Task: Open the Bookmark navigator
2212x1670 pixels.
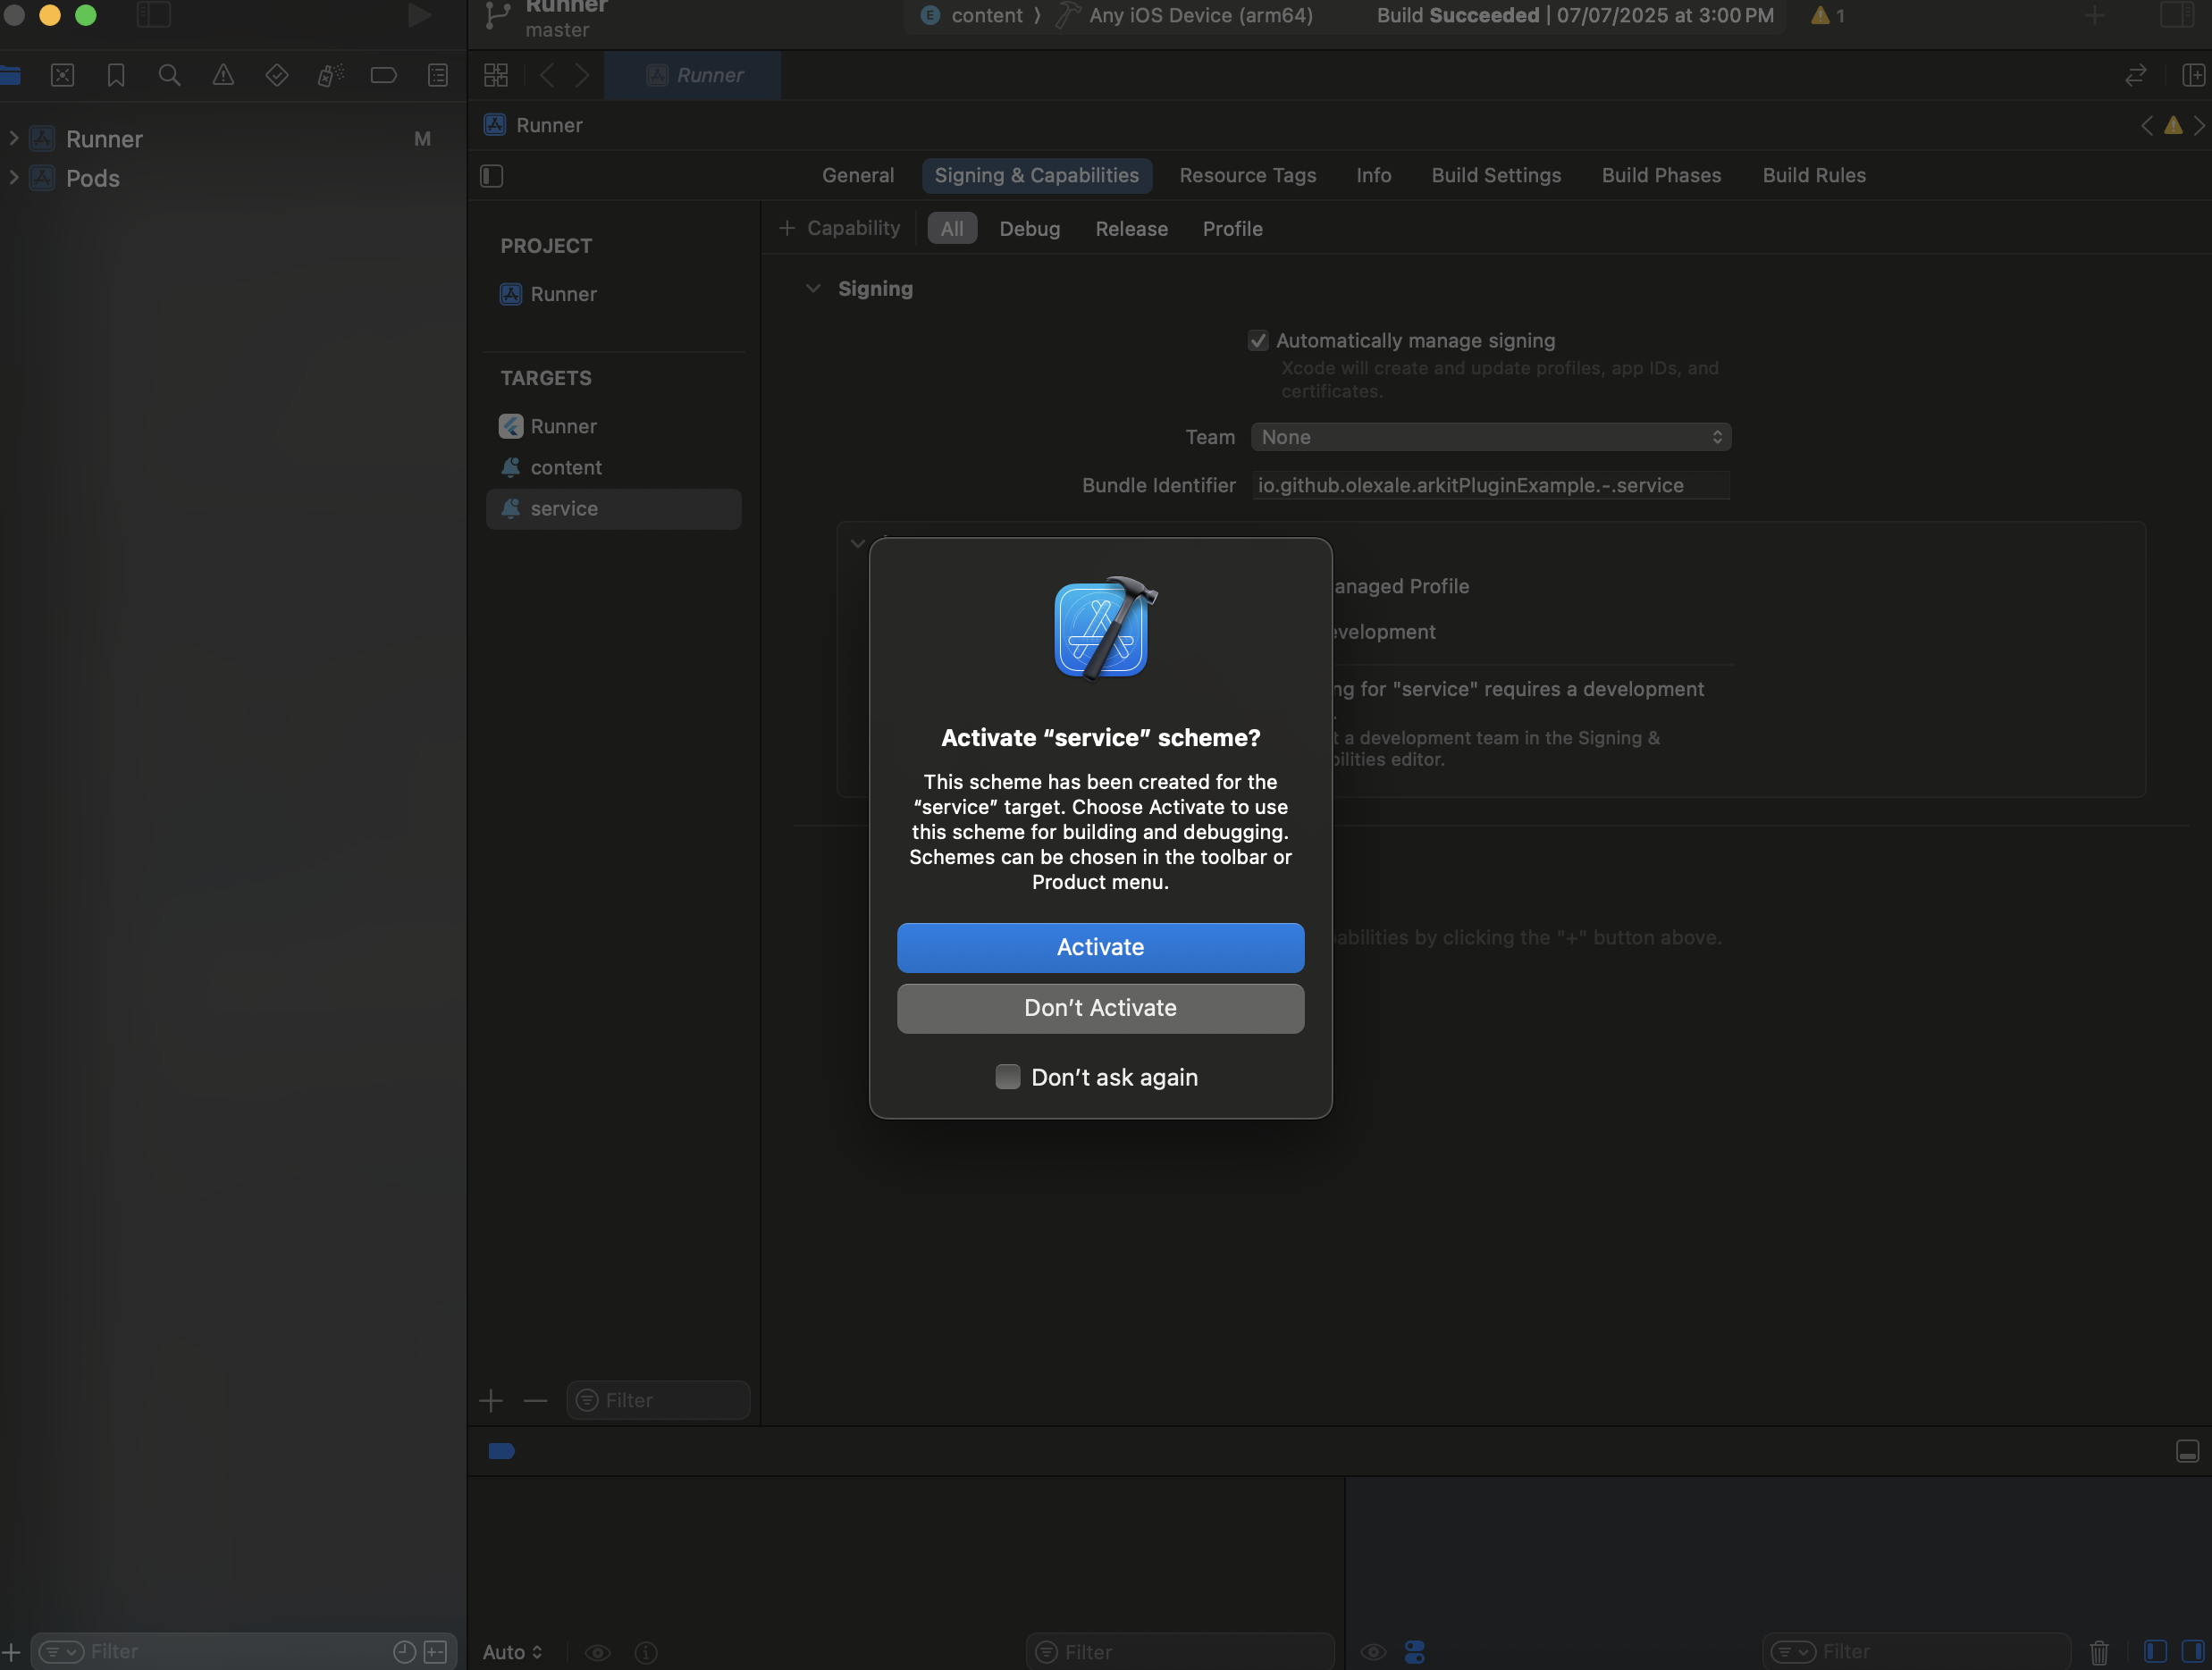Action: (x=116, y=75)
